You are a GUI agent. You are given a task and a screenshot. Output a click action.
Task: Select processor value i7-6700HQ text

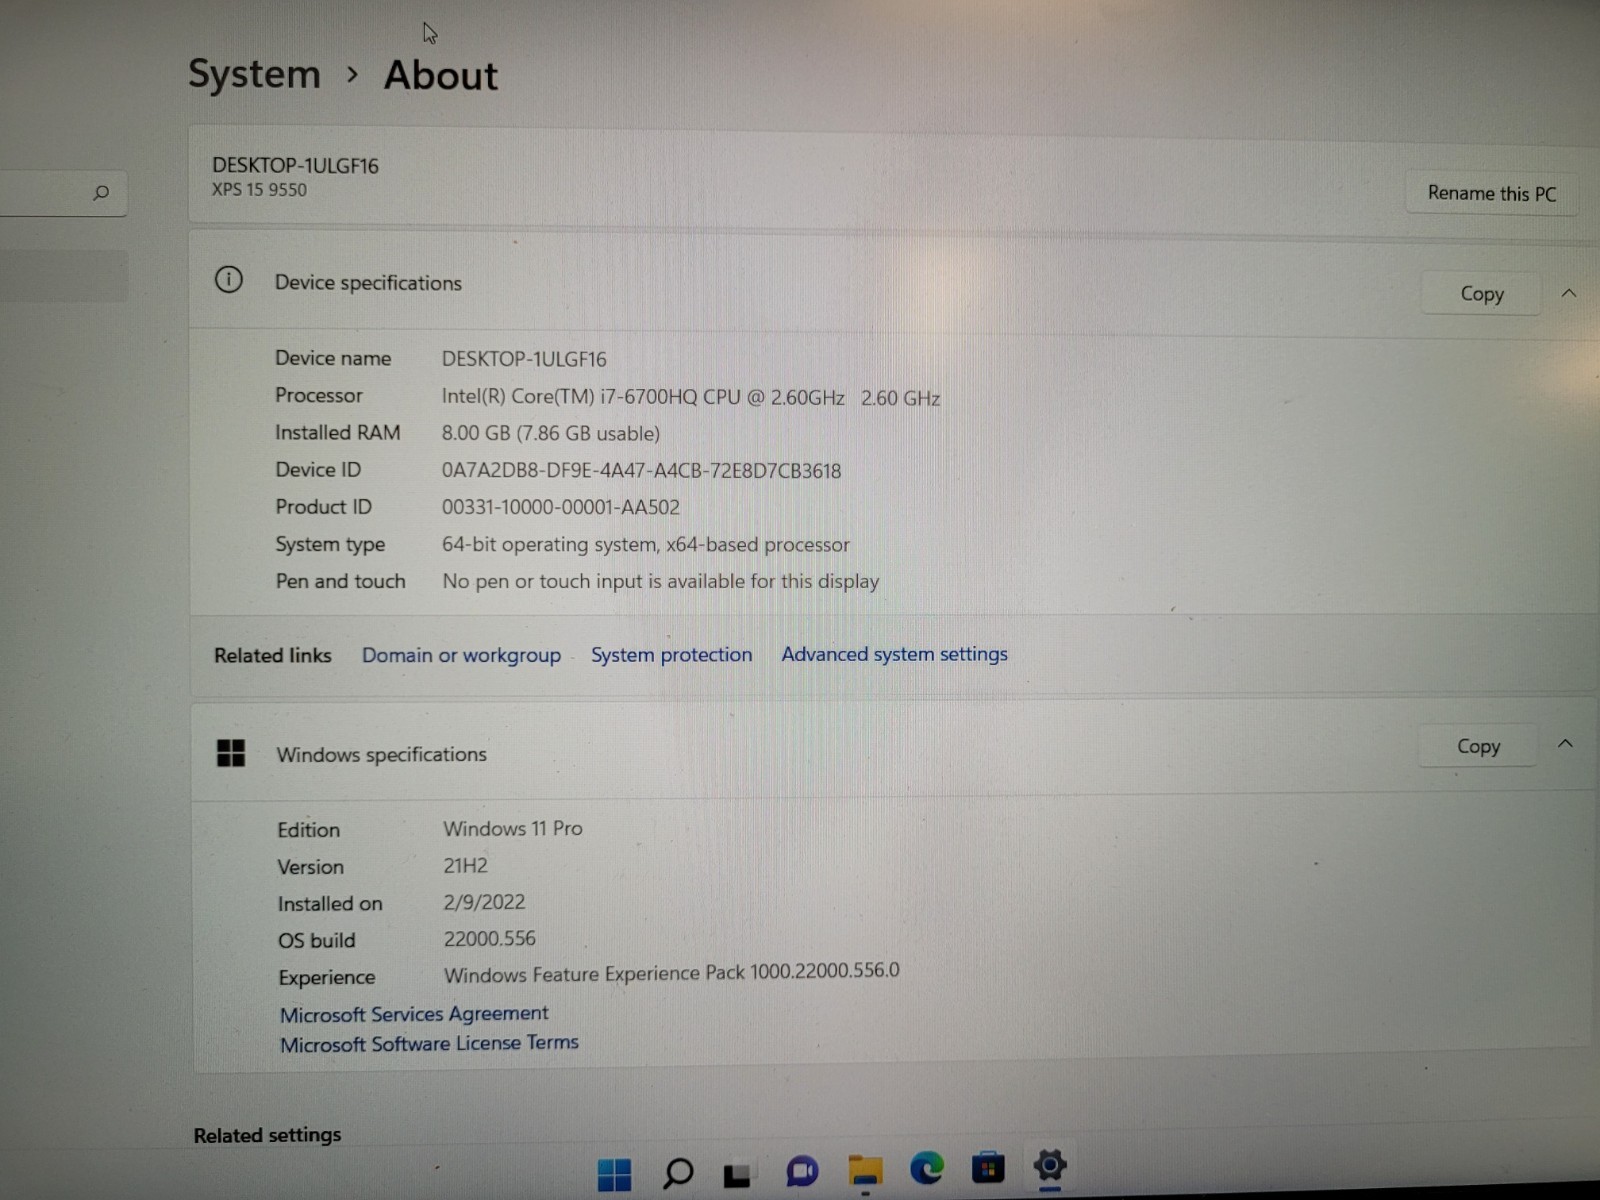pyautogui.click(x=691, y=397)
